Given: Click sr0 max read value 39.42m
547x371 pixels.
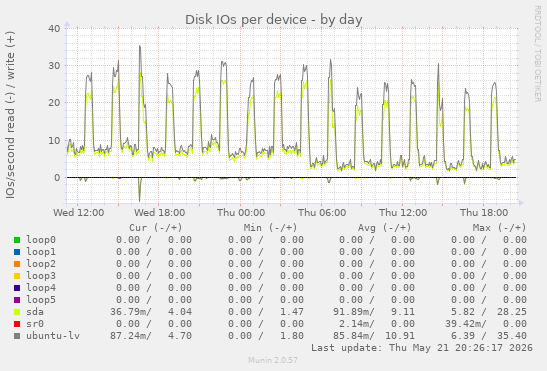Looking at the screenshot, I should [465, 324].
